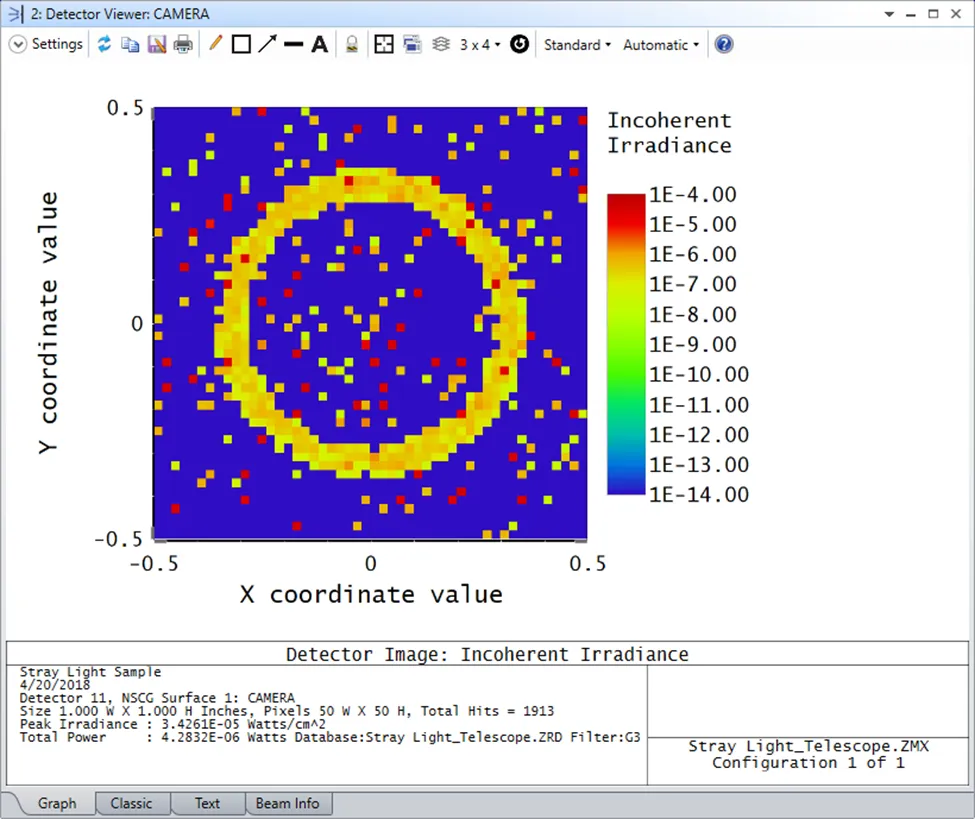Click the zoom-to-fit crosshair icon
Screen dimensions: 975x819
(383, 45)
